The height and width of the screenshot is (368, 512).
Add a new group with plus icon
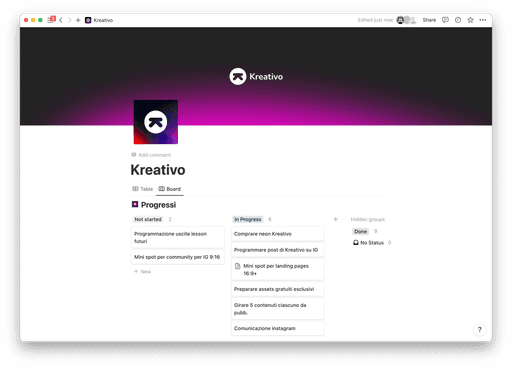336,219
